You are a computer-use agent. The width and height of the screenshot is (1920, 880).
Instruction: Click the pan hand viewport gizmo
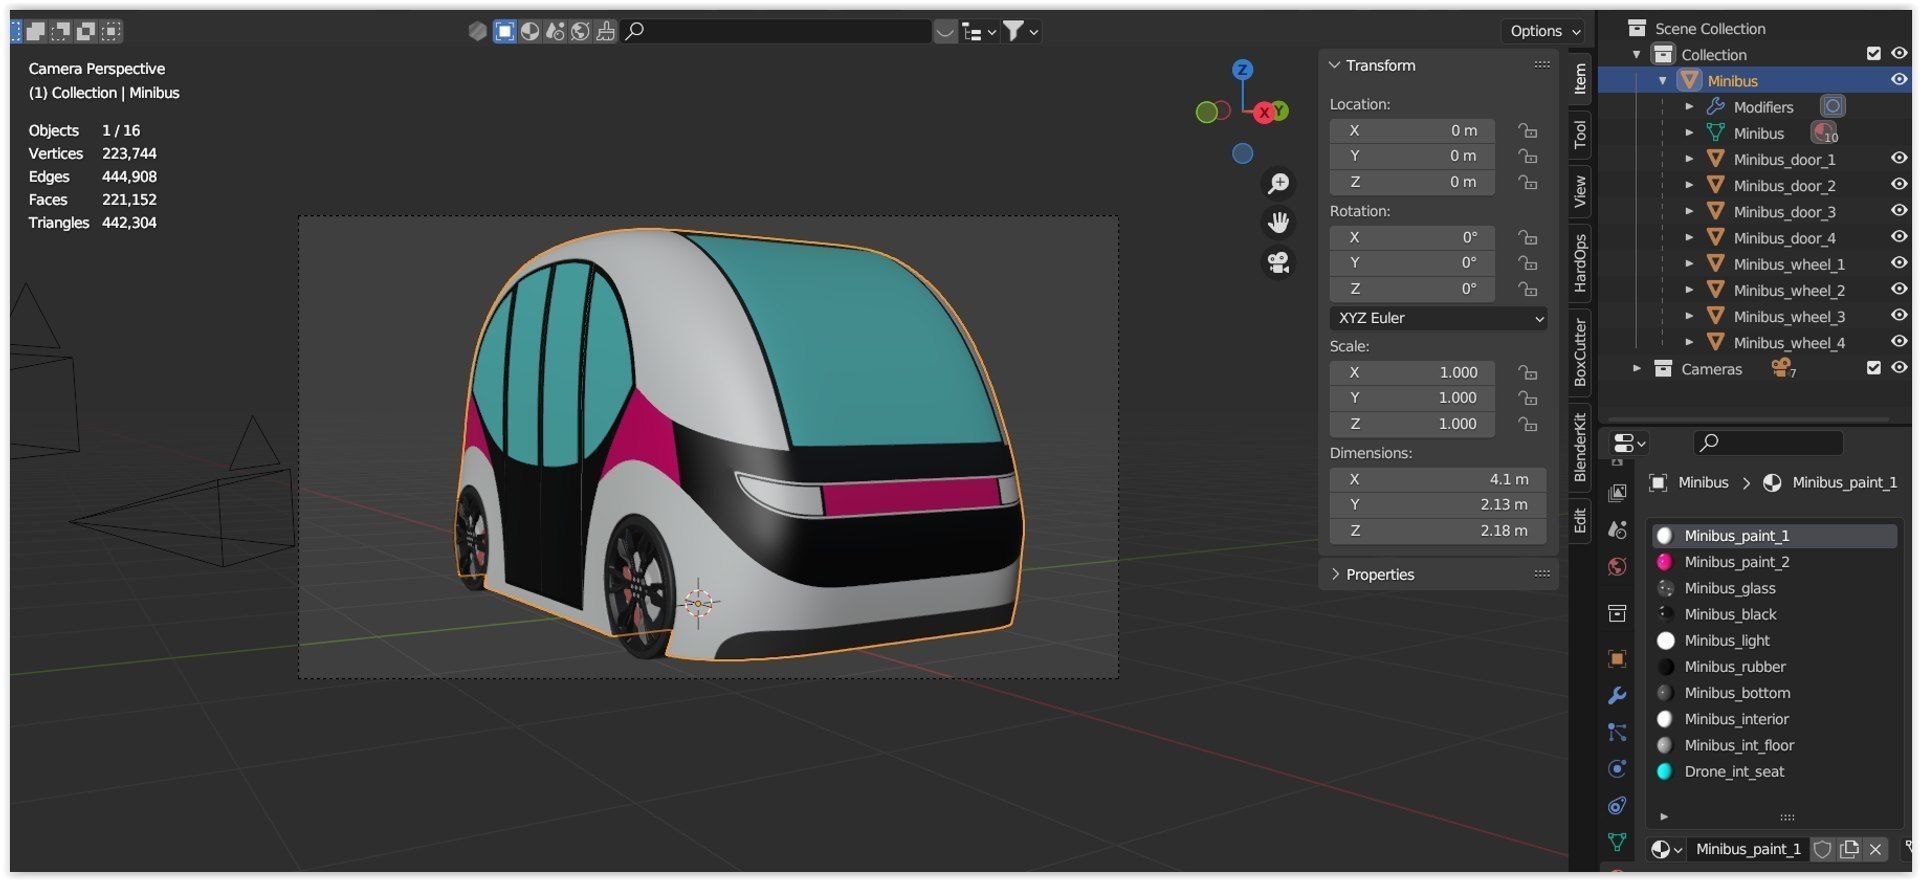click(1278, 222)
